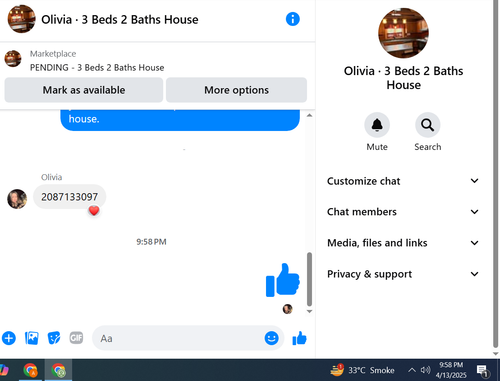Click the heart reaction on Olivia's message
The height and width of the screenshot is (381, 500).
(94, 211)
